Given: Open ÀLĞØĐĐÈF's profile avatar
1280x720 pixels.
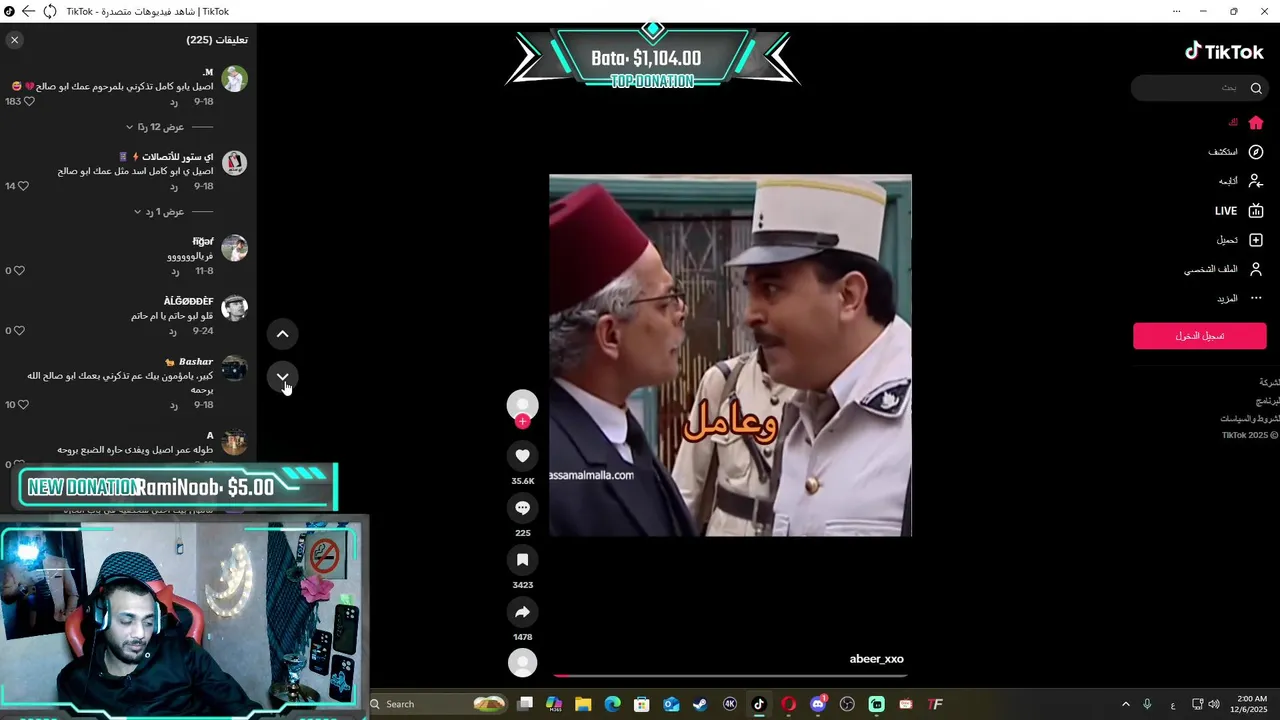Looking at the screenshot, I should pyautogui.click(x=234, y=308).
